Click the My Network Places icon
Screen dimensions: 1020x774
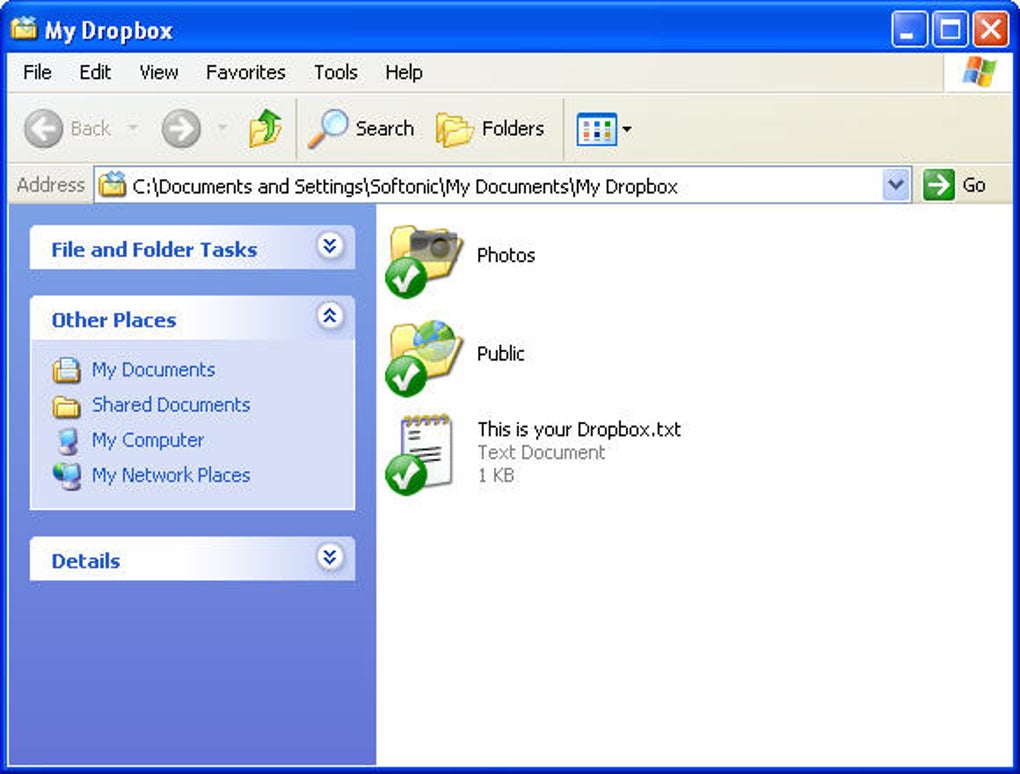coord(67,476)
